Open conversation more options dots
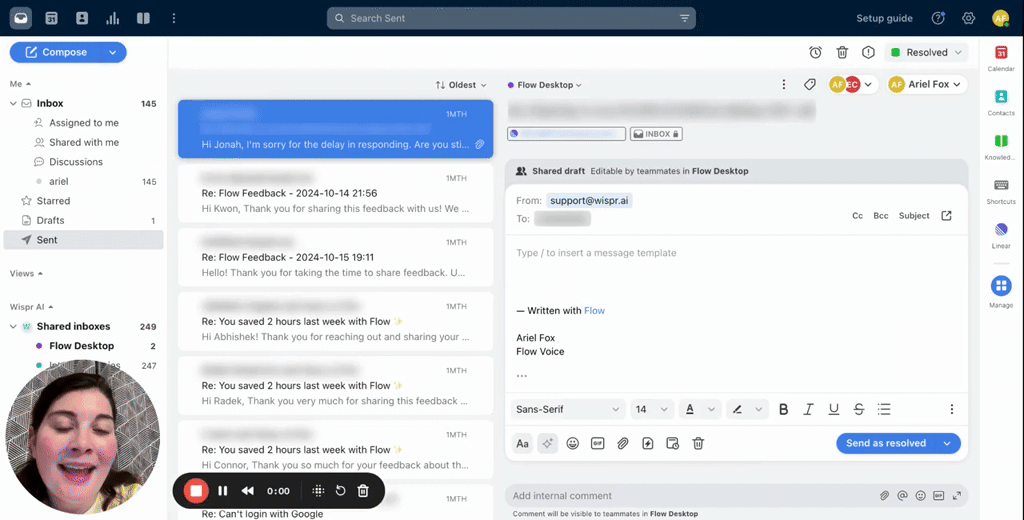This screenshot has height=520, width=1024. 784,84
